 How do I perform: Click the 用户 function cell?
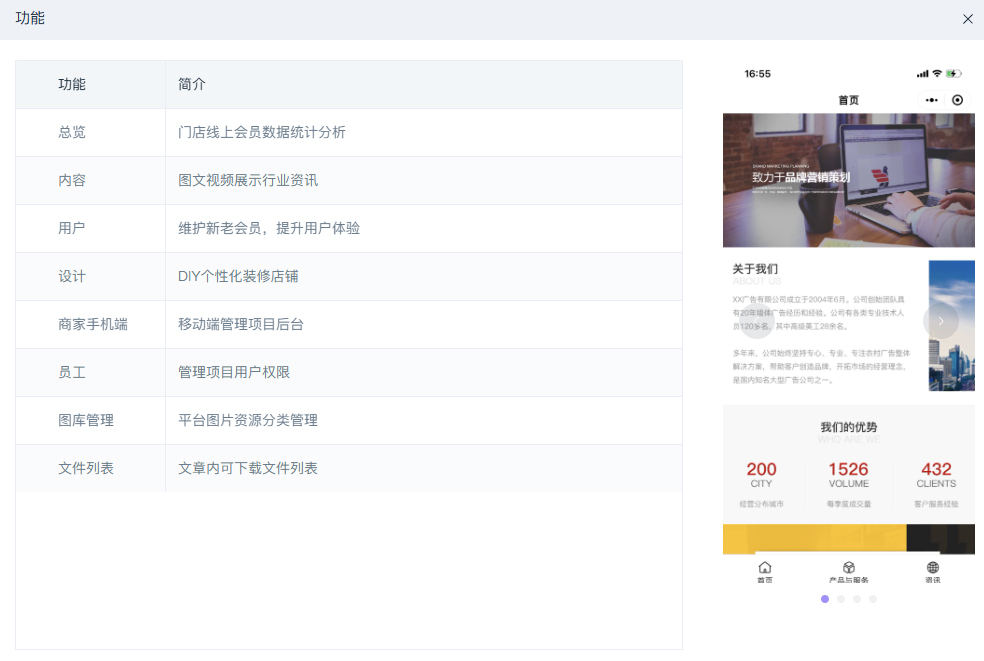point(90,228)
